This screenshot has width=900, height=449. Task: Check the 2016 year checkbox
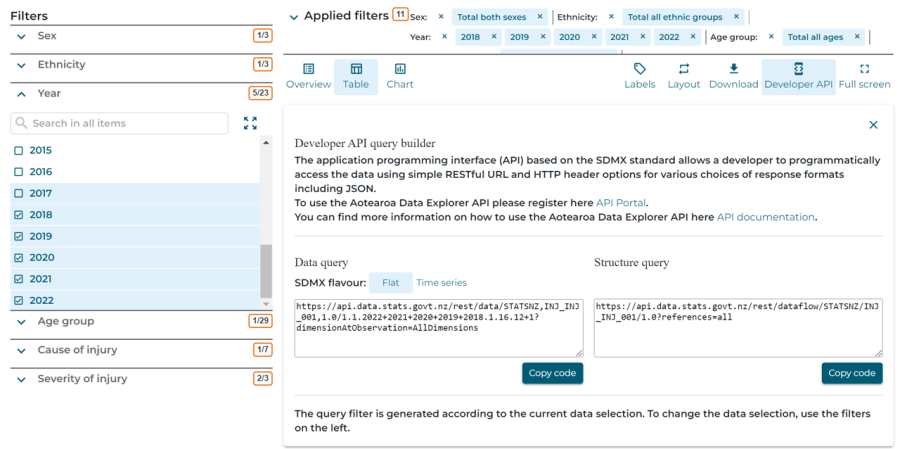(x=19, y=172)
